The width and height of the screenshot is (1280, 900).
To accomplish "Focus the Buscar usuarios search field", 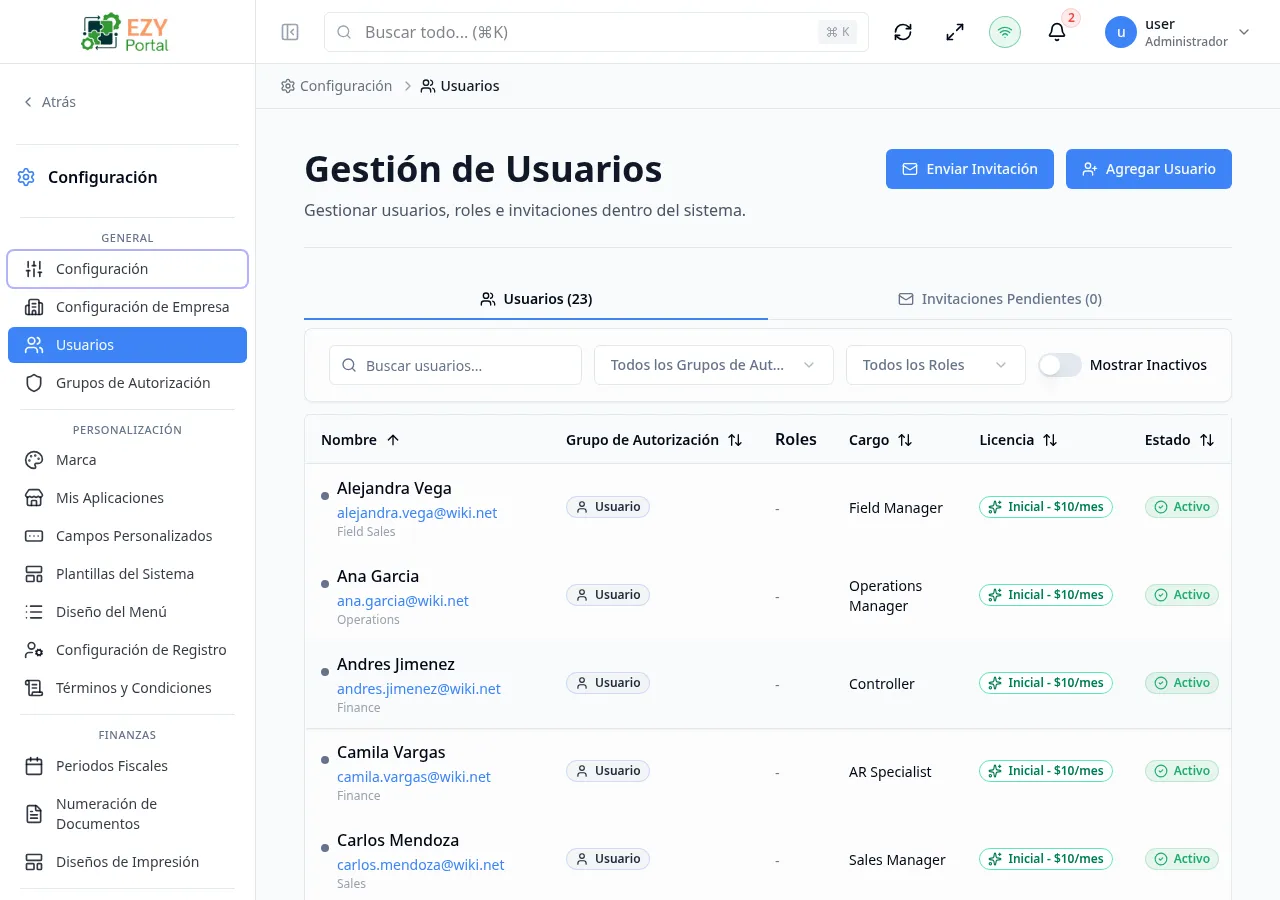I will tap(455, 366).
